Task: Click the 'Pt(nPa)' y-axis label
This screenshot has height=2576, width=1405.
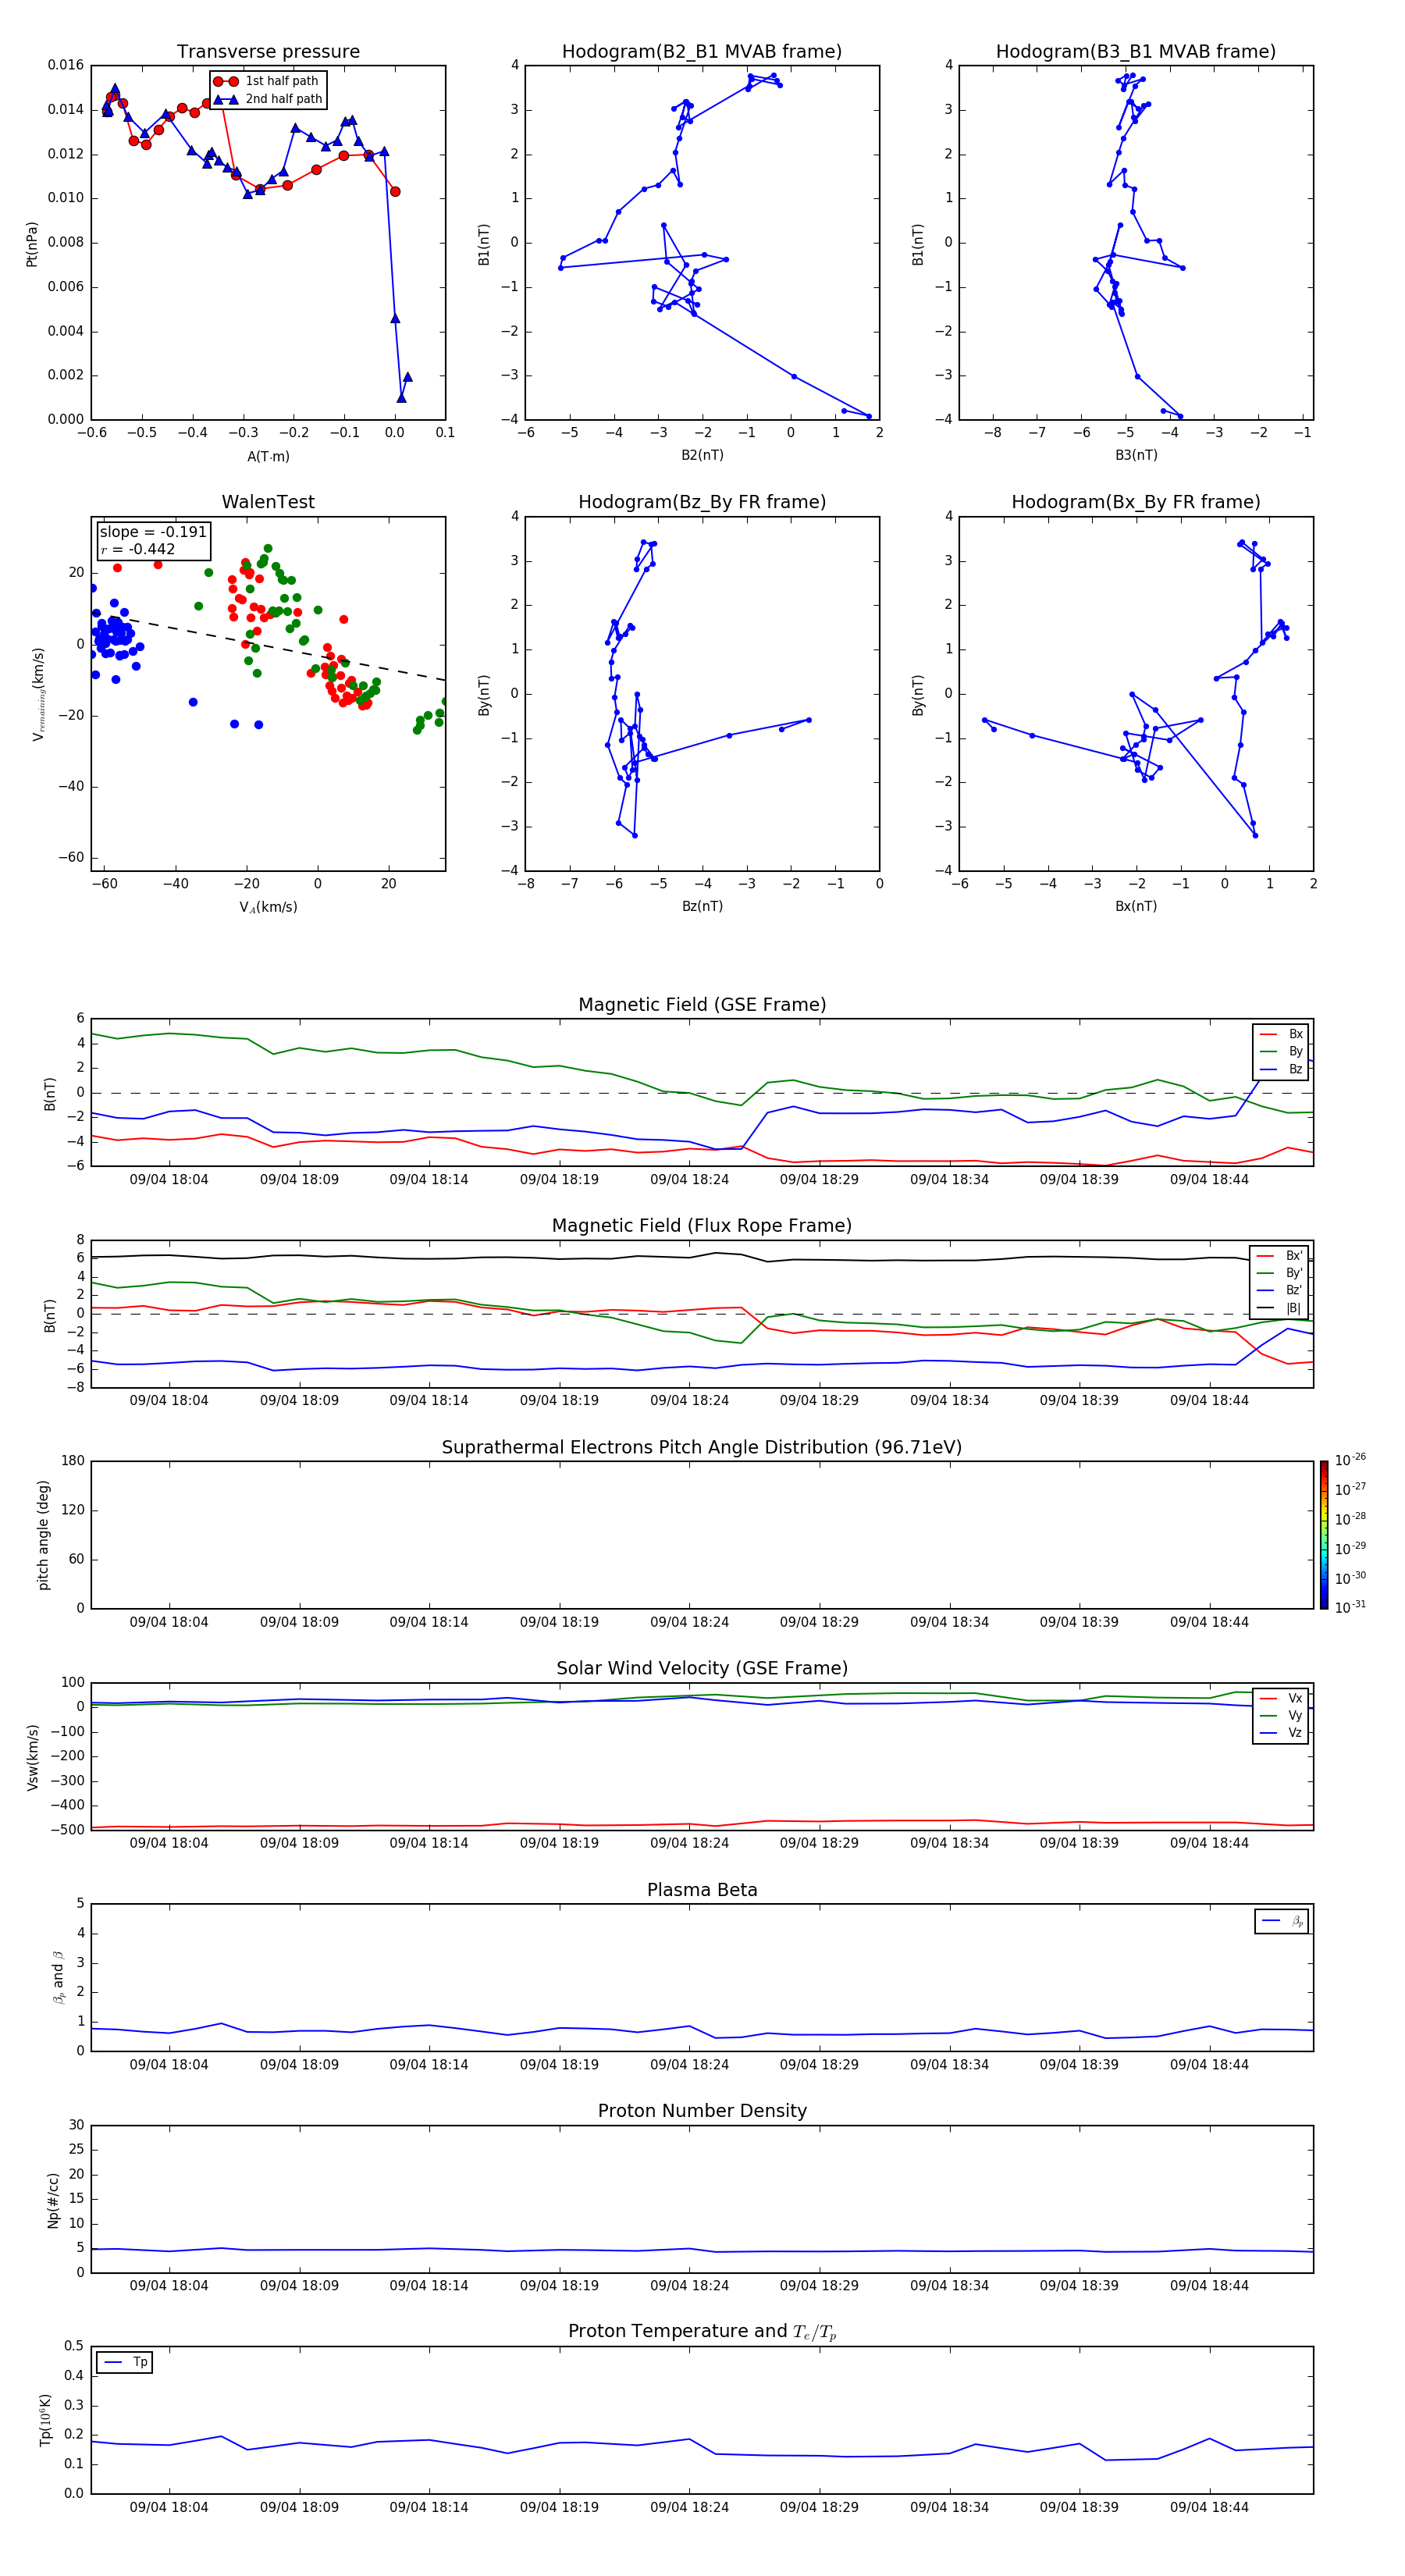Action: click(x=32, y=244)
